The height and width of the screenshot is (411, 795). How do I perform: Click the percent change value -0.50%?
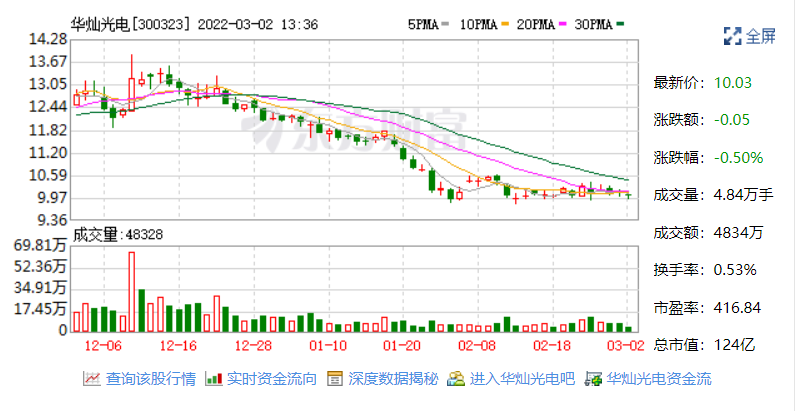[738, 158]
